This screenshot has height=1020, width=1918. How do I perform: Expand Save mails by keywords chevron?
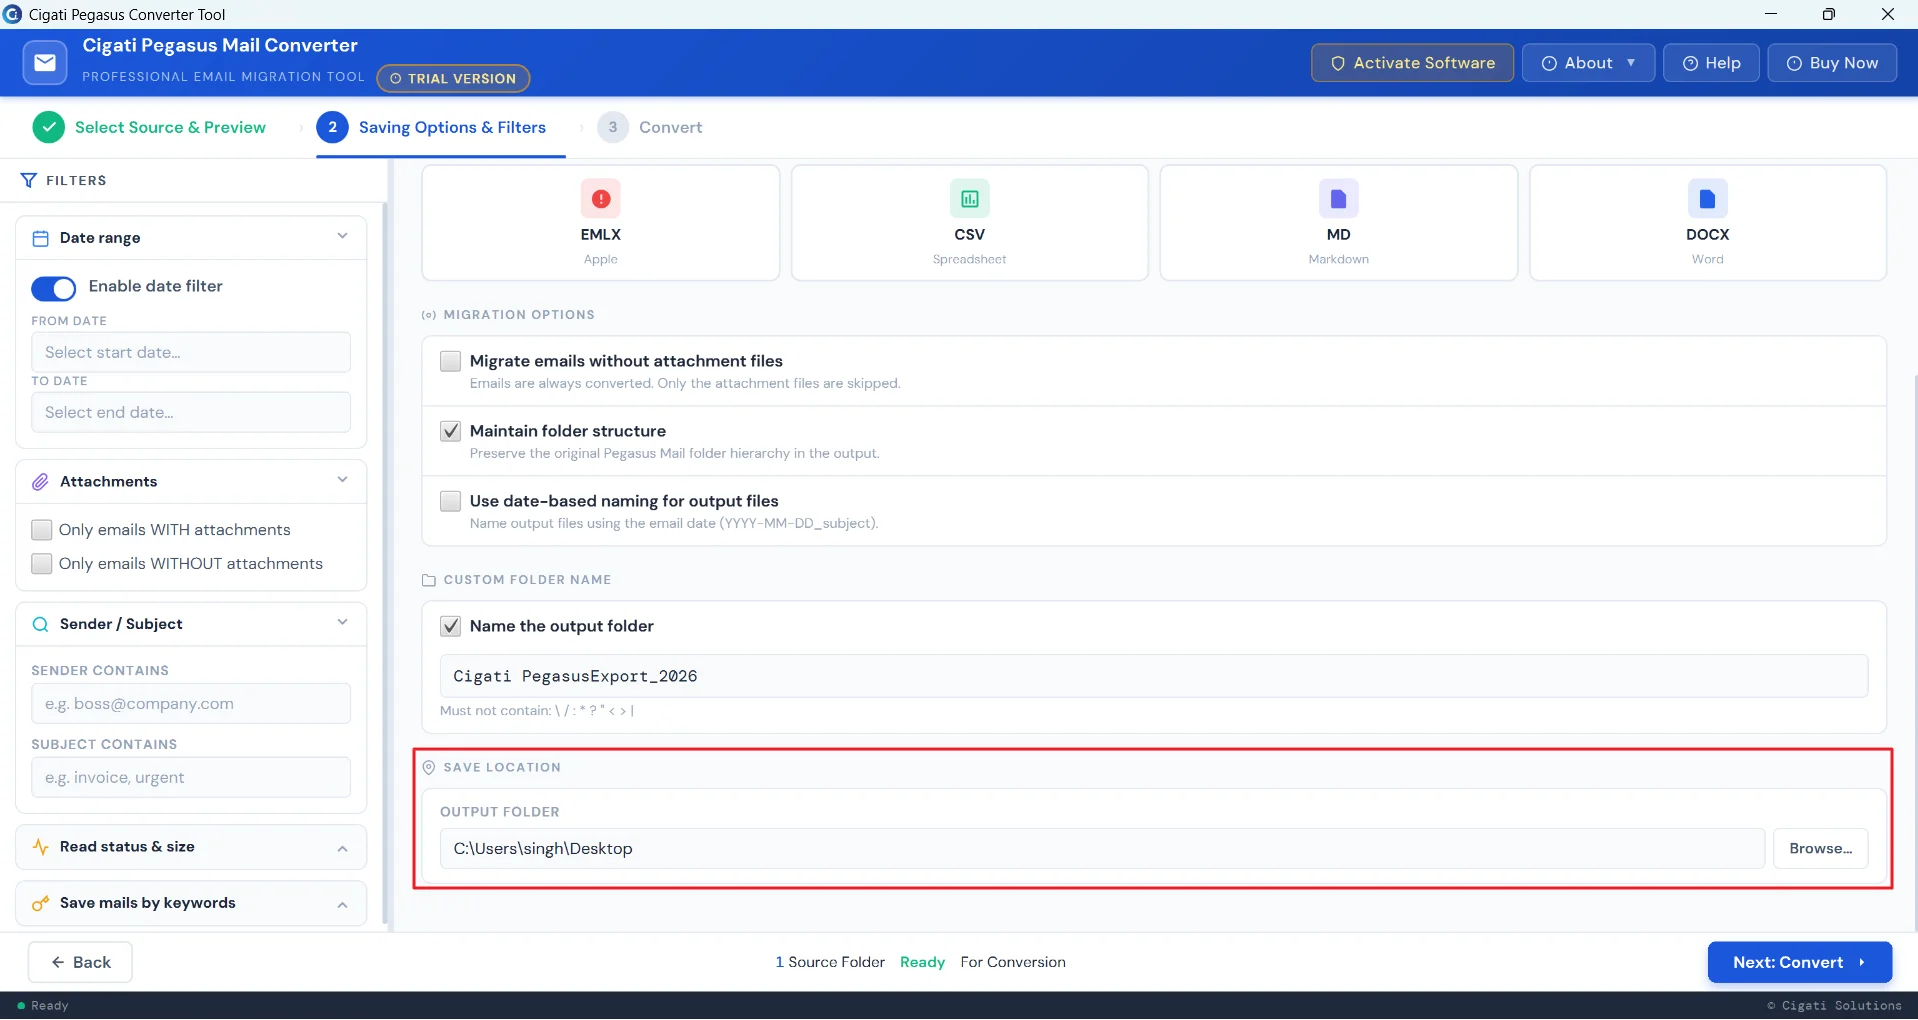343,904
